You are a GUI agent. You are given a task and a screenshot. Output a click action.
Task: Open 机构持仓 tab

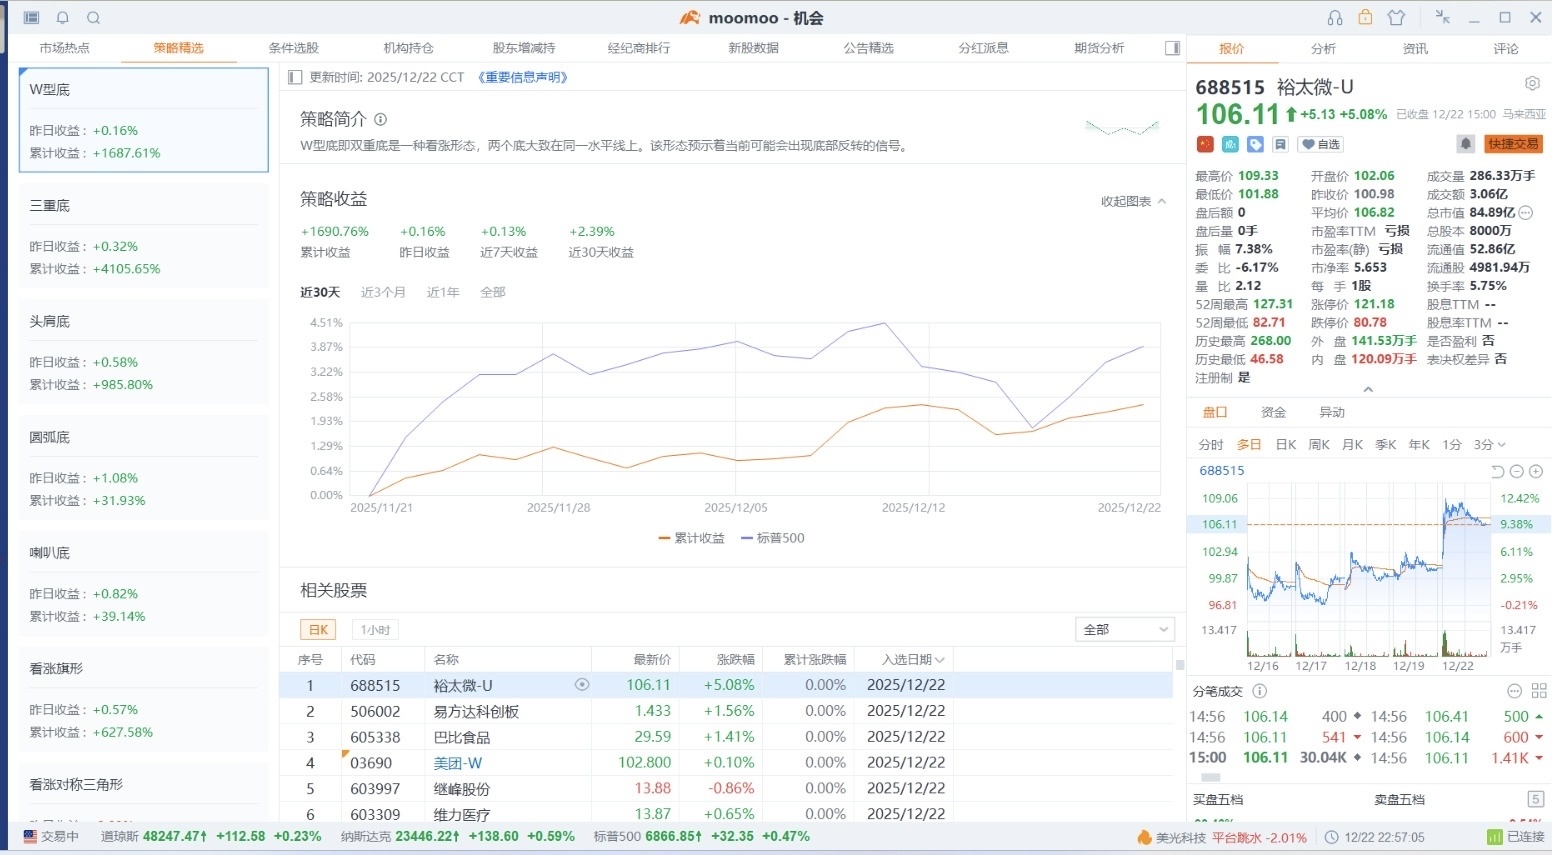coord(409,48)
